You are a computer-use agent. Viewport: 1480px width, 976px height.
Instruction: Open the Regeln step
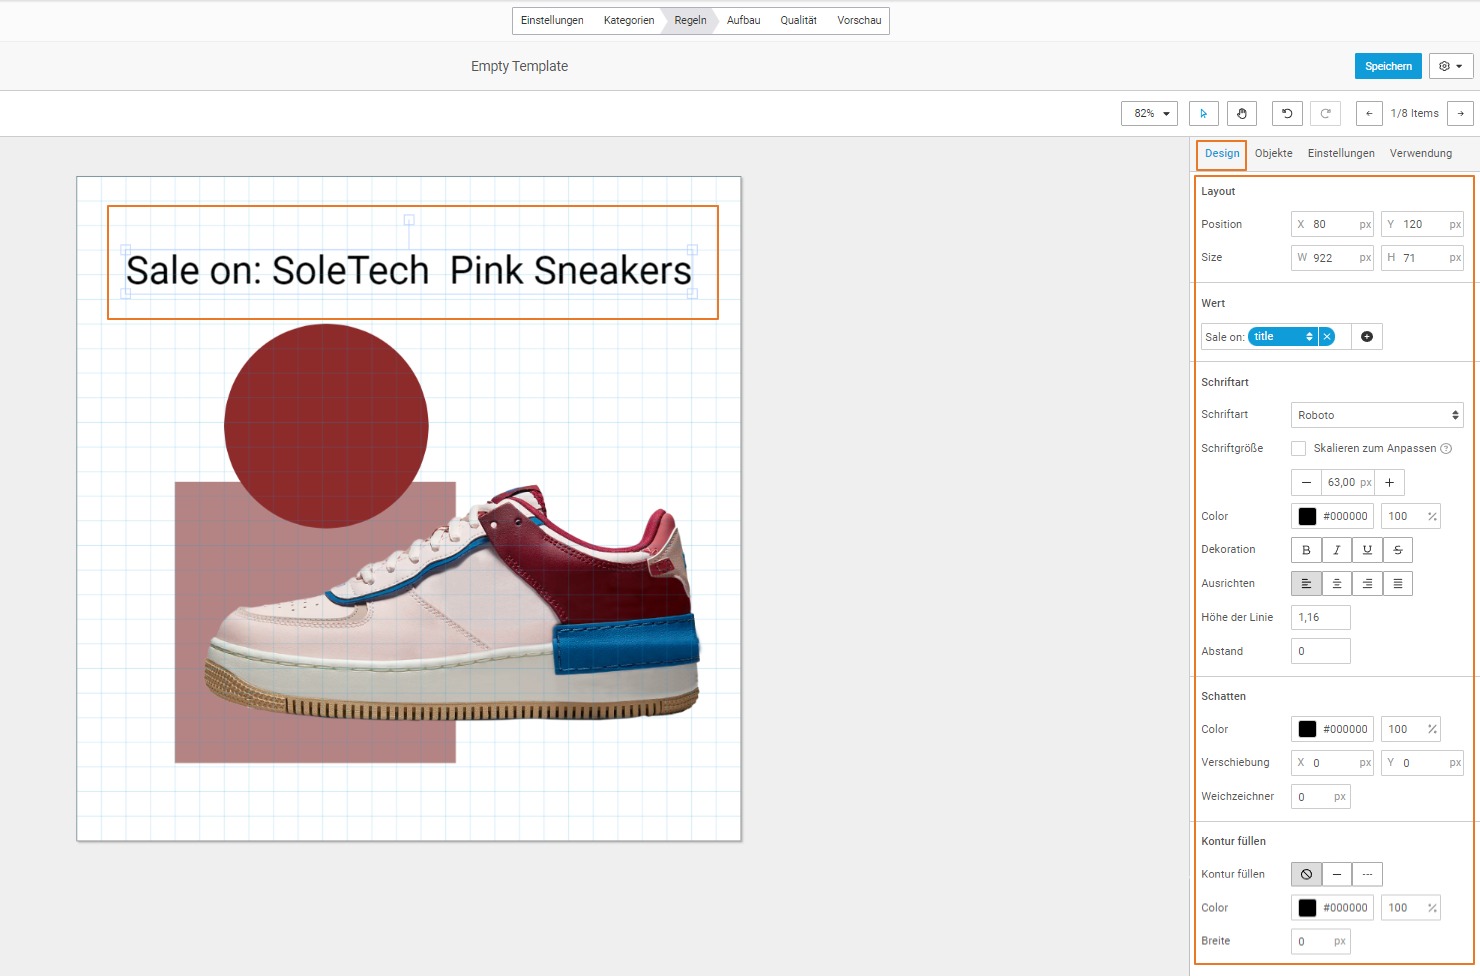pyautogui.click(x=690, y=20)
